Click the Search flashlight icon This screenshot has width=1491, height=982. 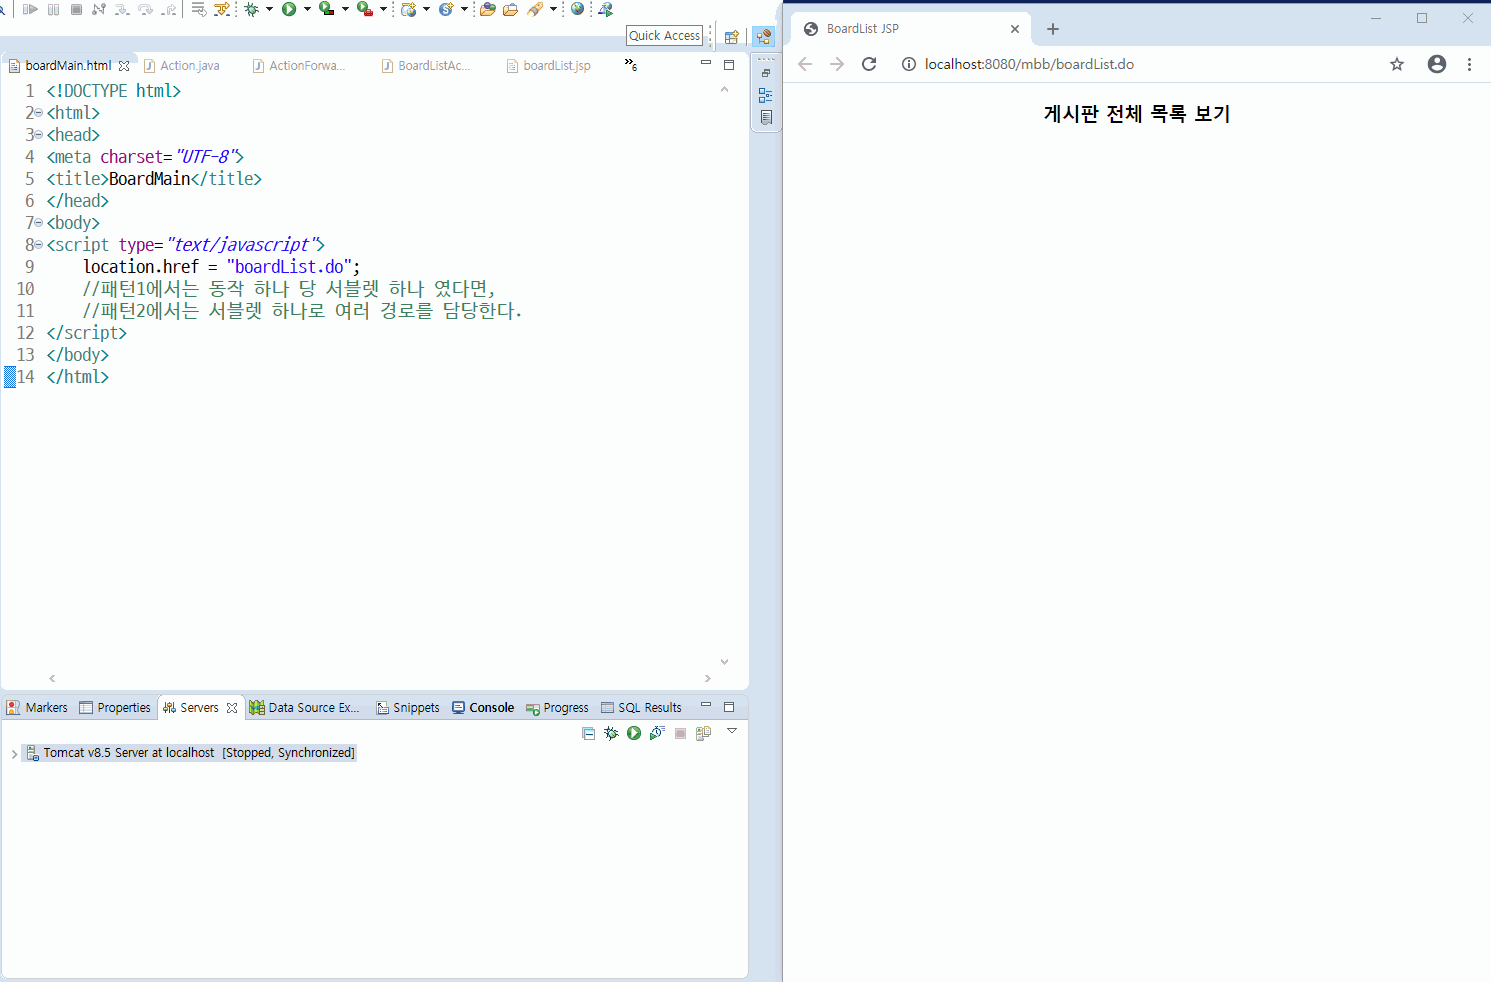pyautogui.click(x=535, y=9)
